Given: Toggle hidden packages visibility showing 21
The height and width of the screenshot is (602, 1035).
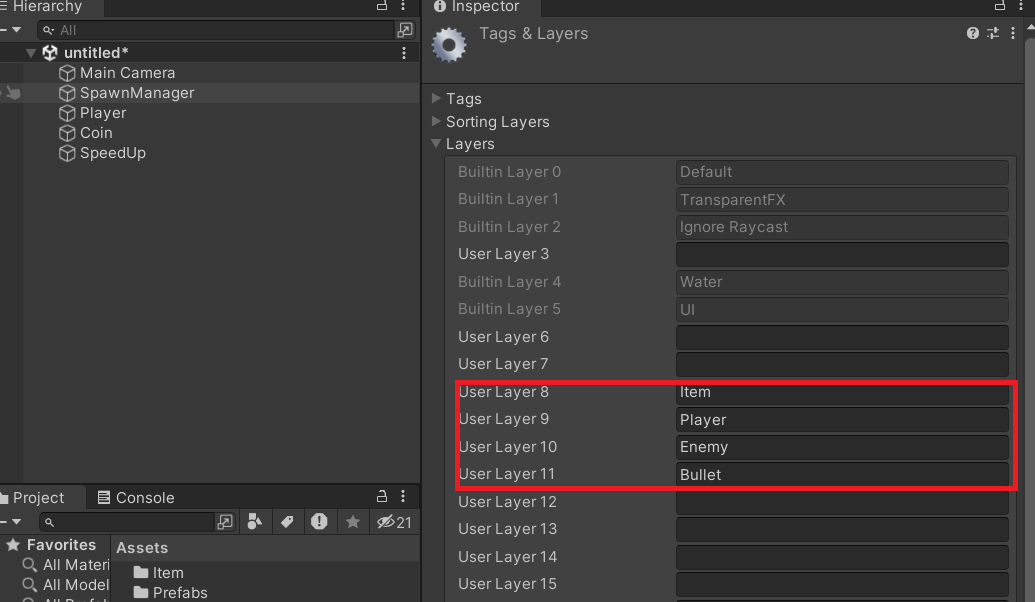Looking at the screenshot, I should pos(394,523).
